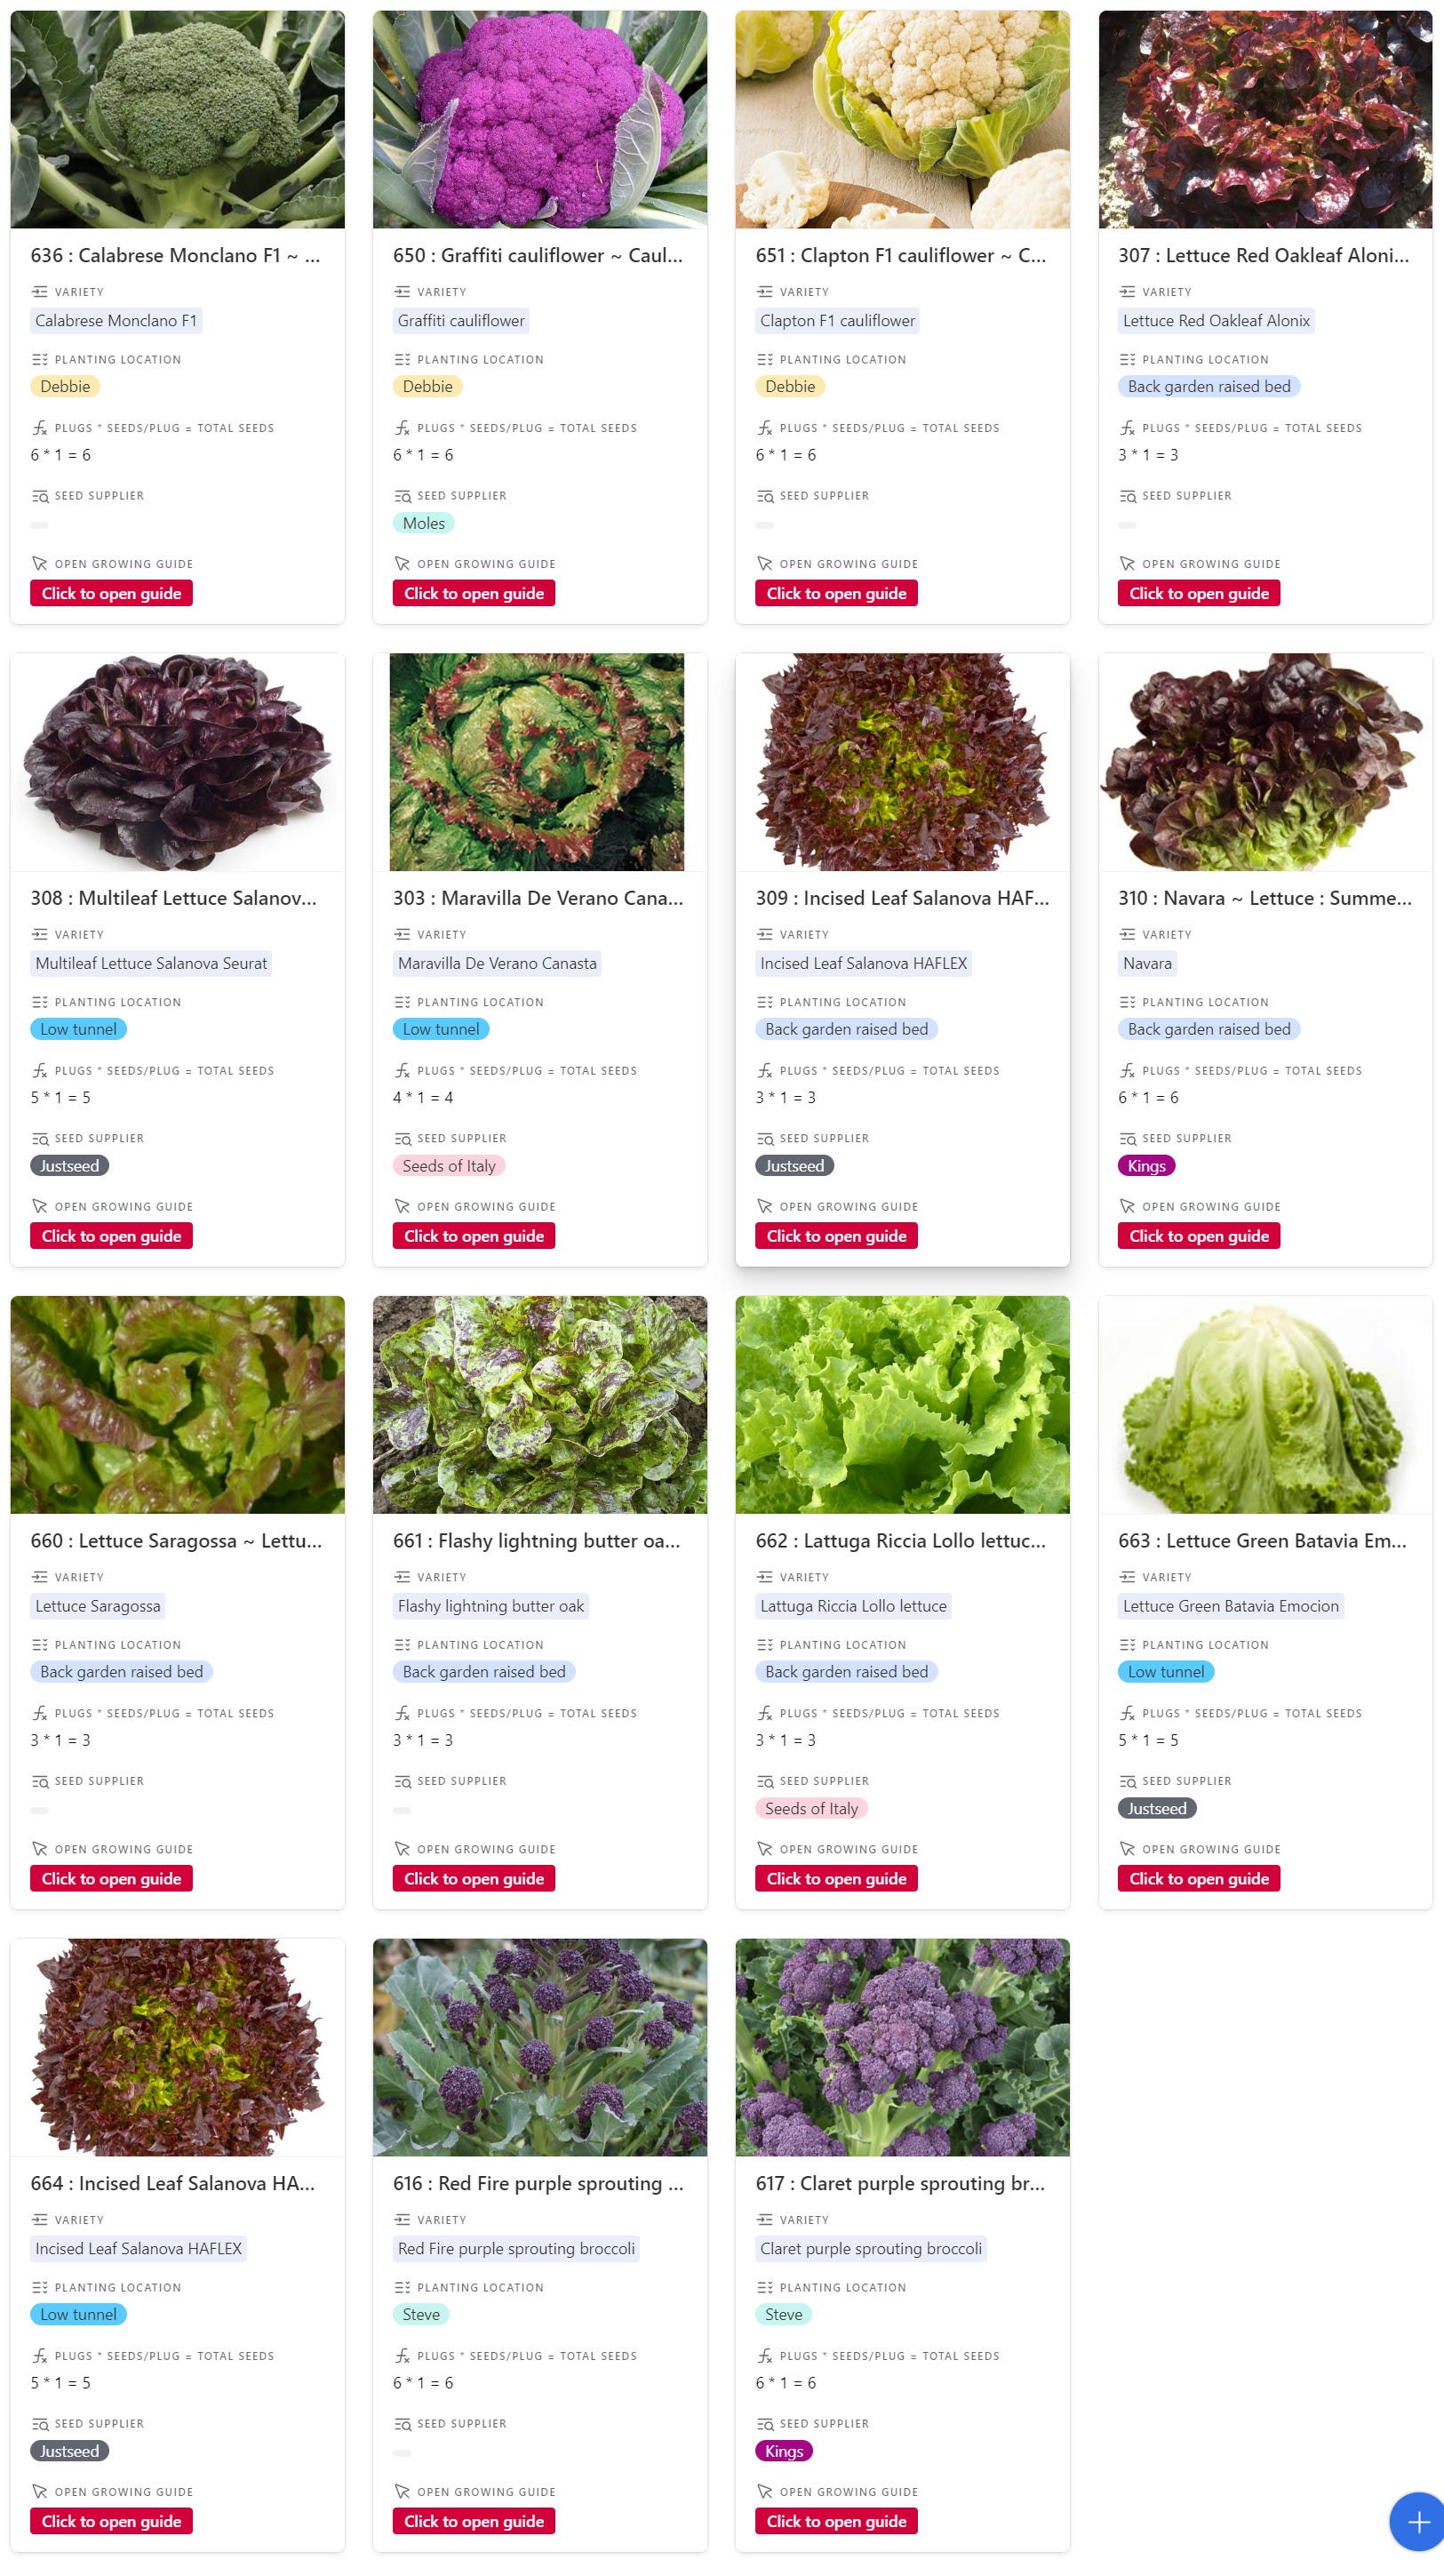Click the formula icon on the Navara lettuce card
This screenshot has width=1444, height=2576.
1127,1070
